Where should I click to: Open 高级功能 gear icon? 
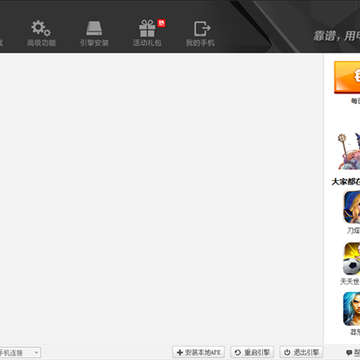click(x=41, y=28)
